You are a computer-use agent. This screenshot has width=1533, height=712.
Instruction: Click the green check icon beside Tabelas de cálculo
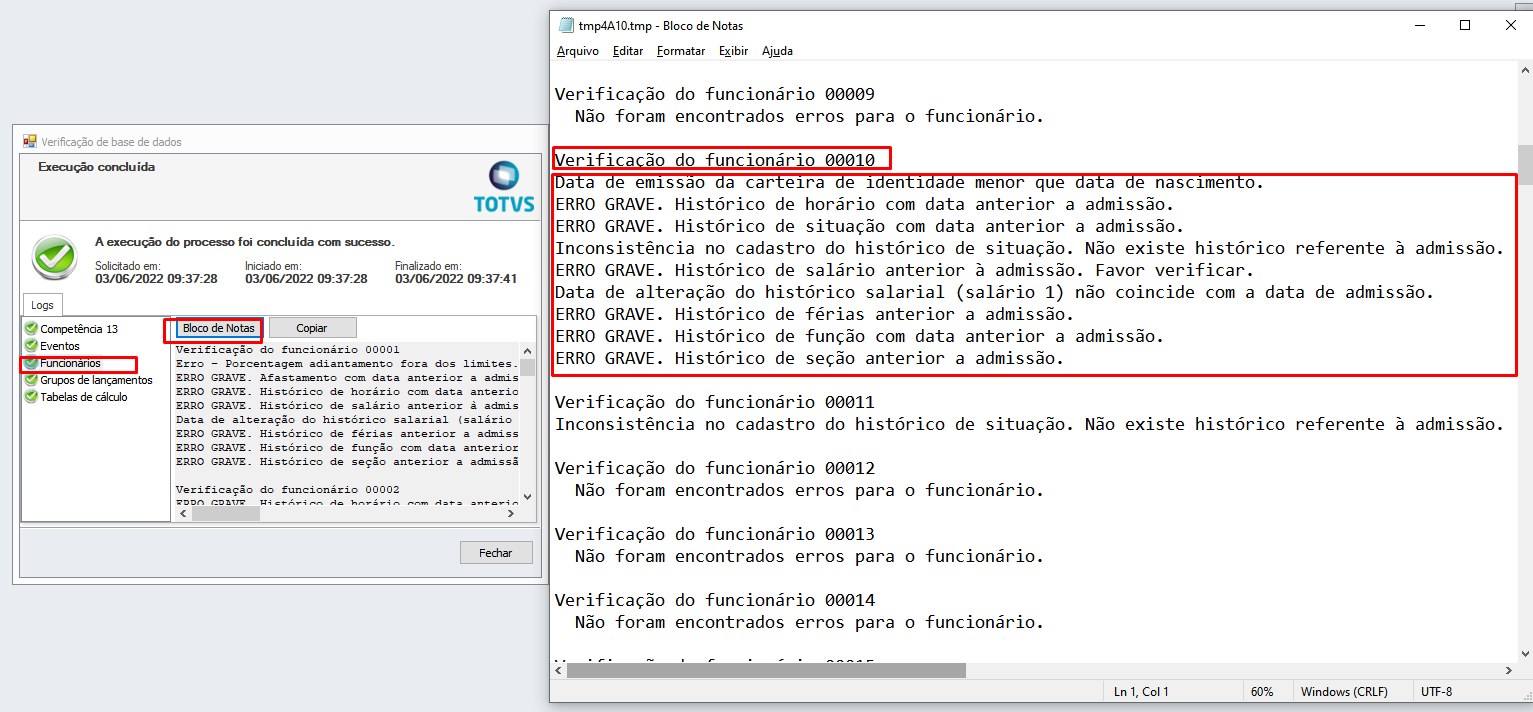(31, 397)
